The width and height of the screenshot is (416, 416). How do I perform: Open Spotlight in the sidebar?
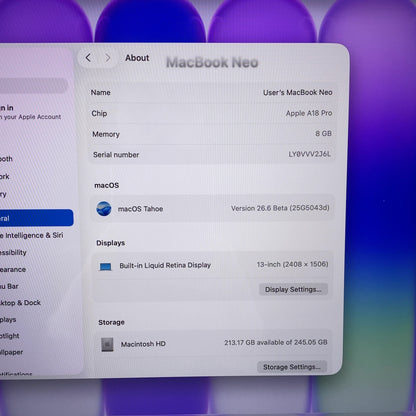(10, 336)
